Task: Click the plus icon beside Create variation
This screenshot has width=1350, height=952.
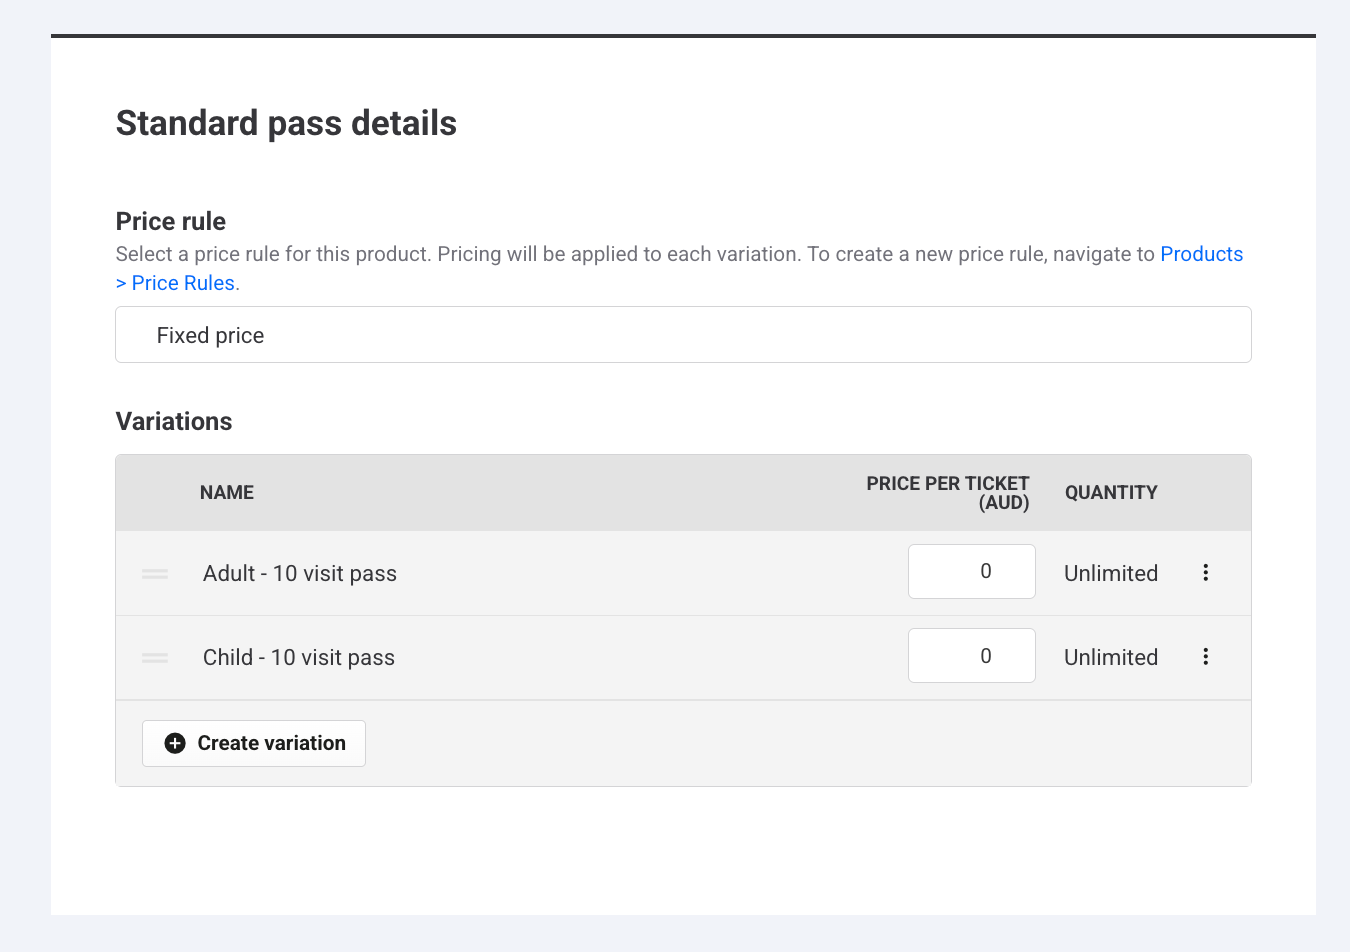Action: (x=175, y=743)
